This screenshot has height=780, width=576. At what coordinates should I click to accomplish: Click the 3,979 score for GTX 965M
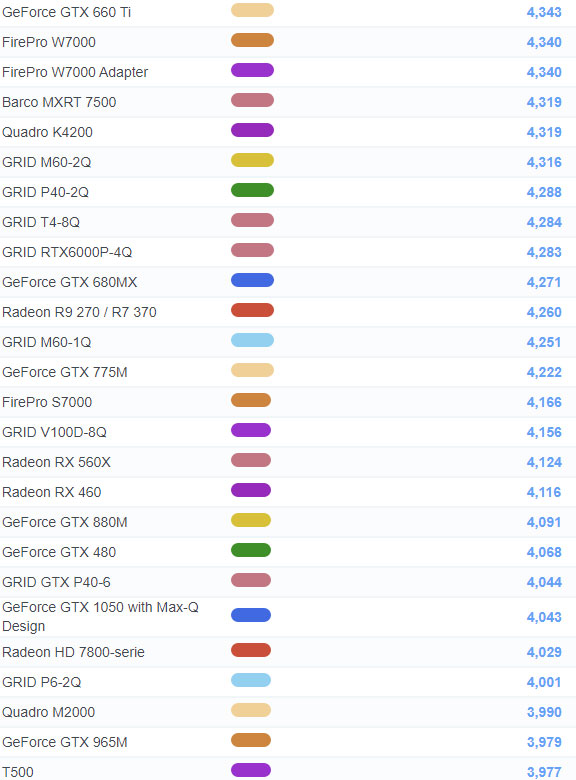(x=544, y=742)
